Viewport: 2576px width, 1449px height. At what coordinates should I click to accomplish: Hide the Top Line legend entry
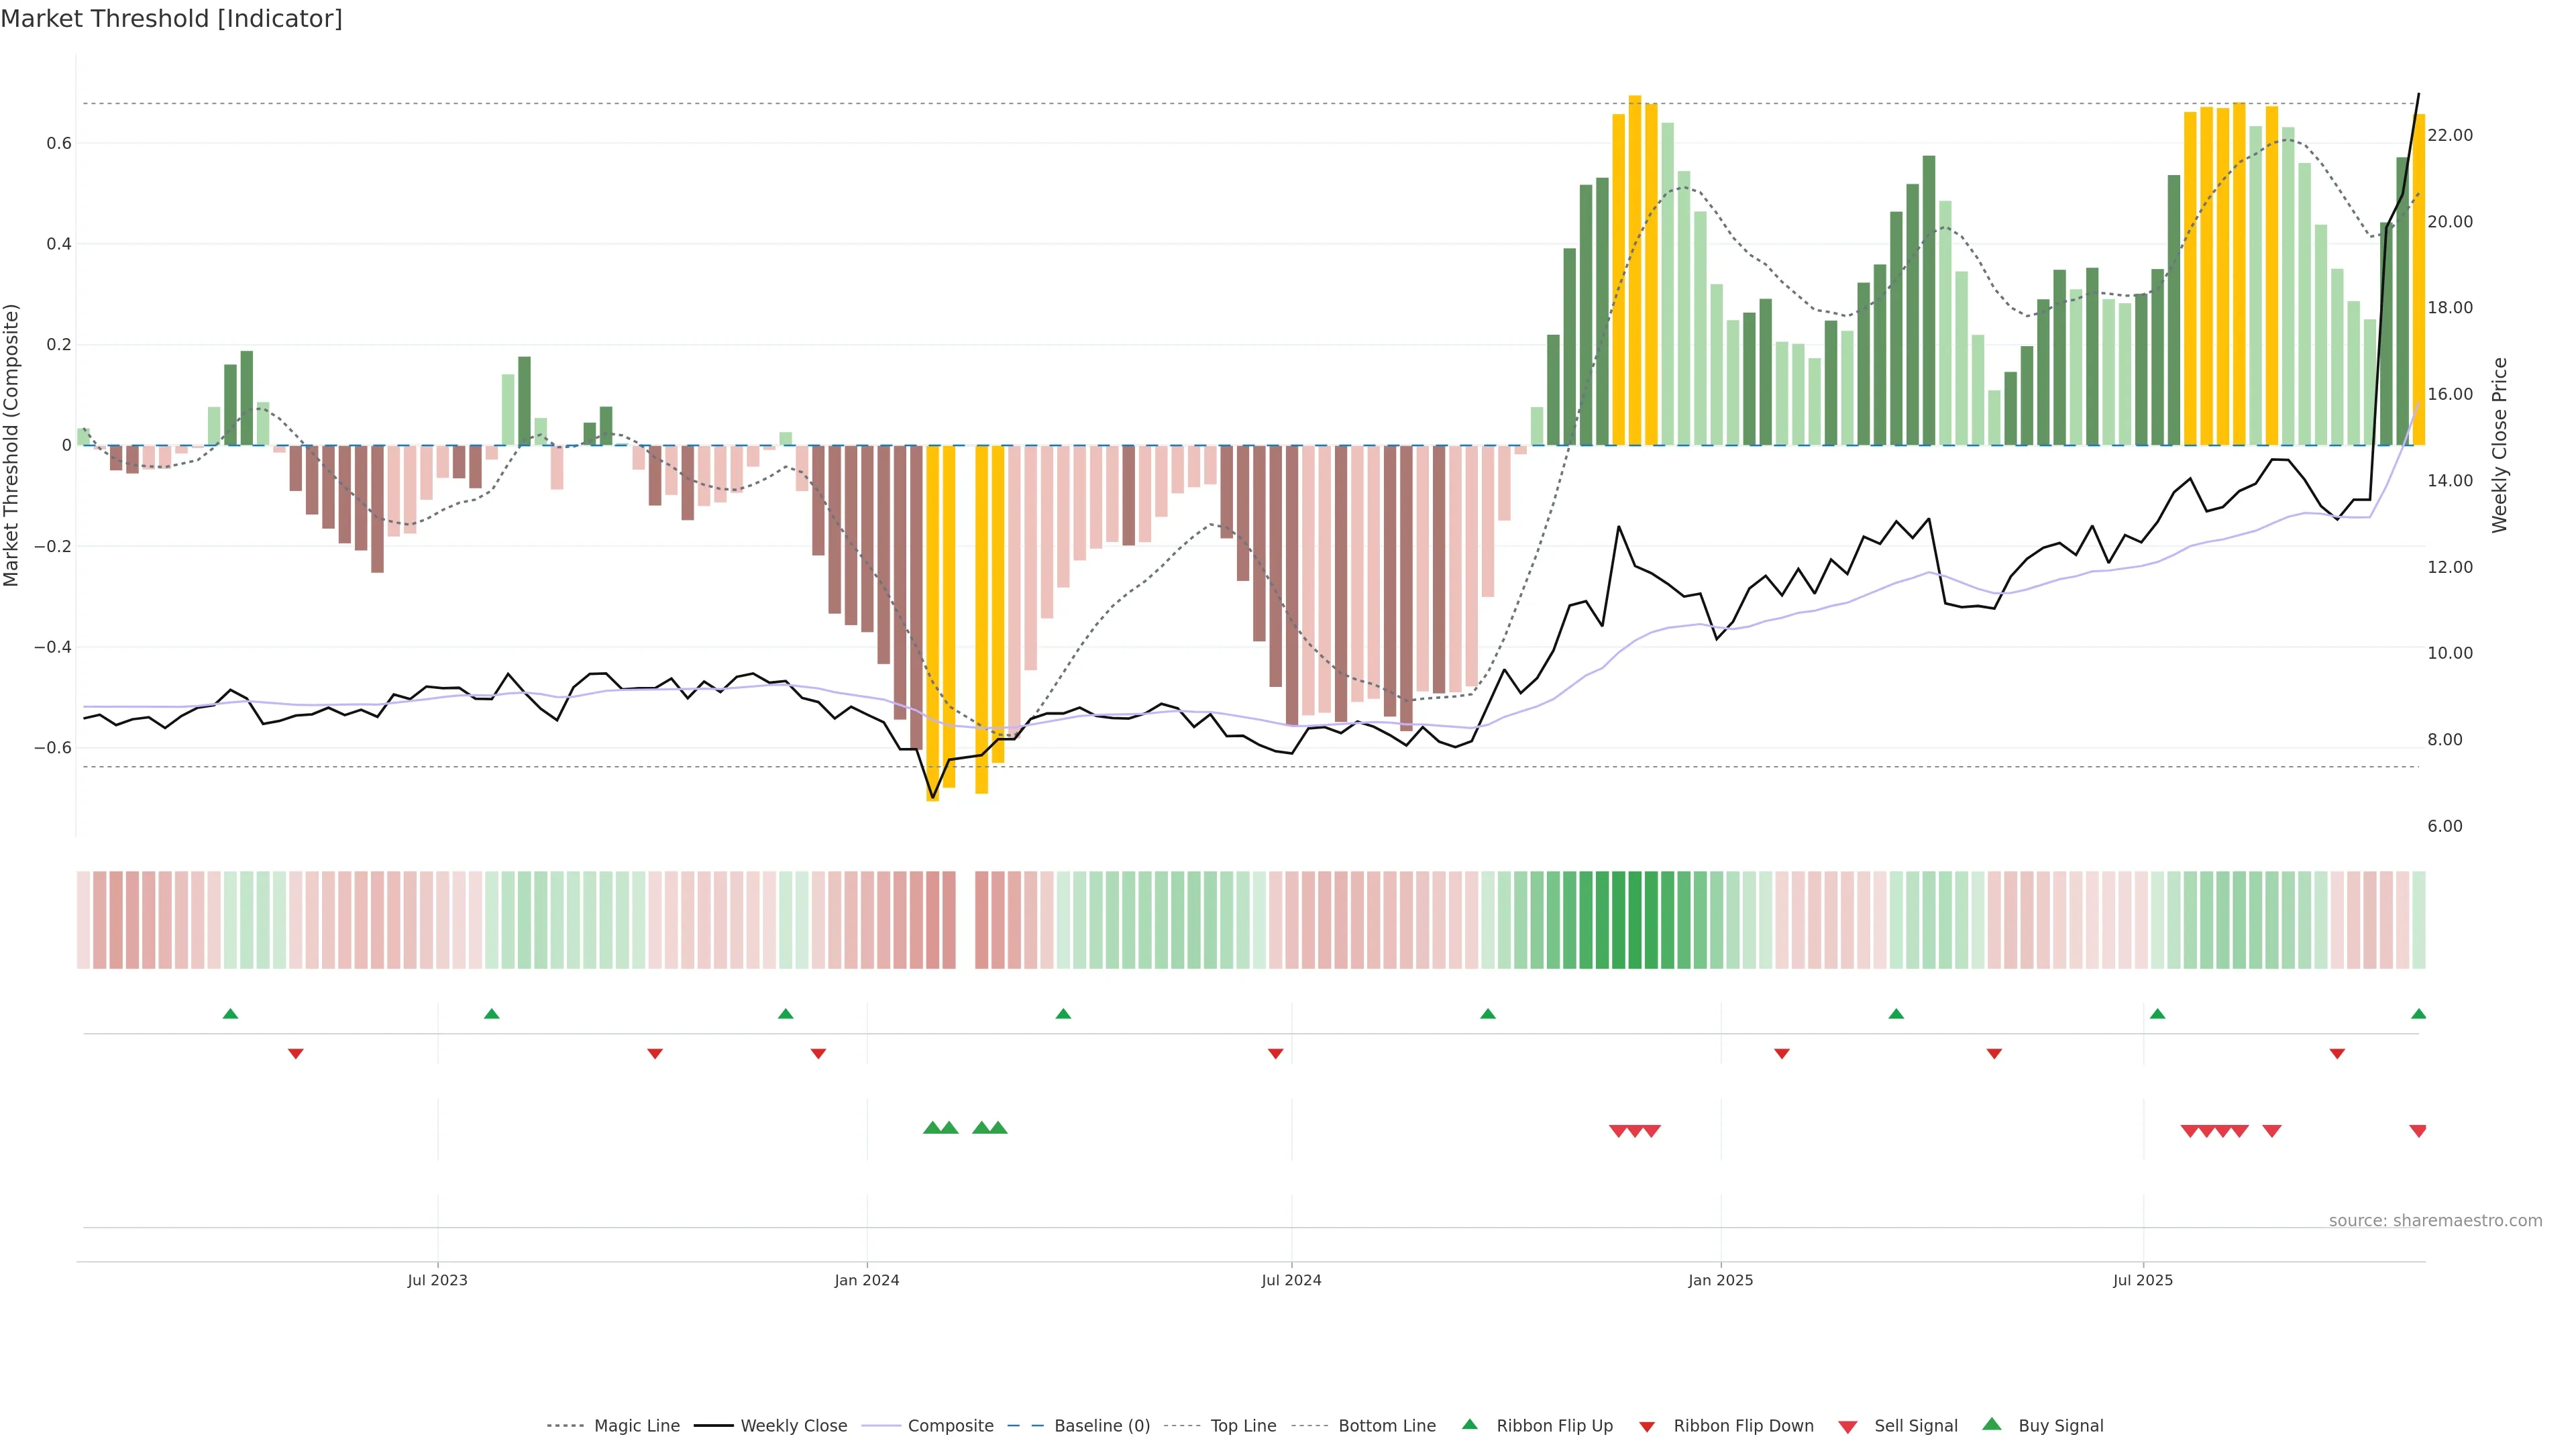point(1243,1426)
